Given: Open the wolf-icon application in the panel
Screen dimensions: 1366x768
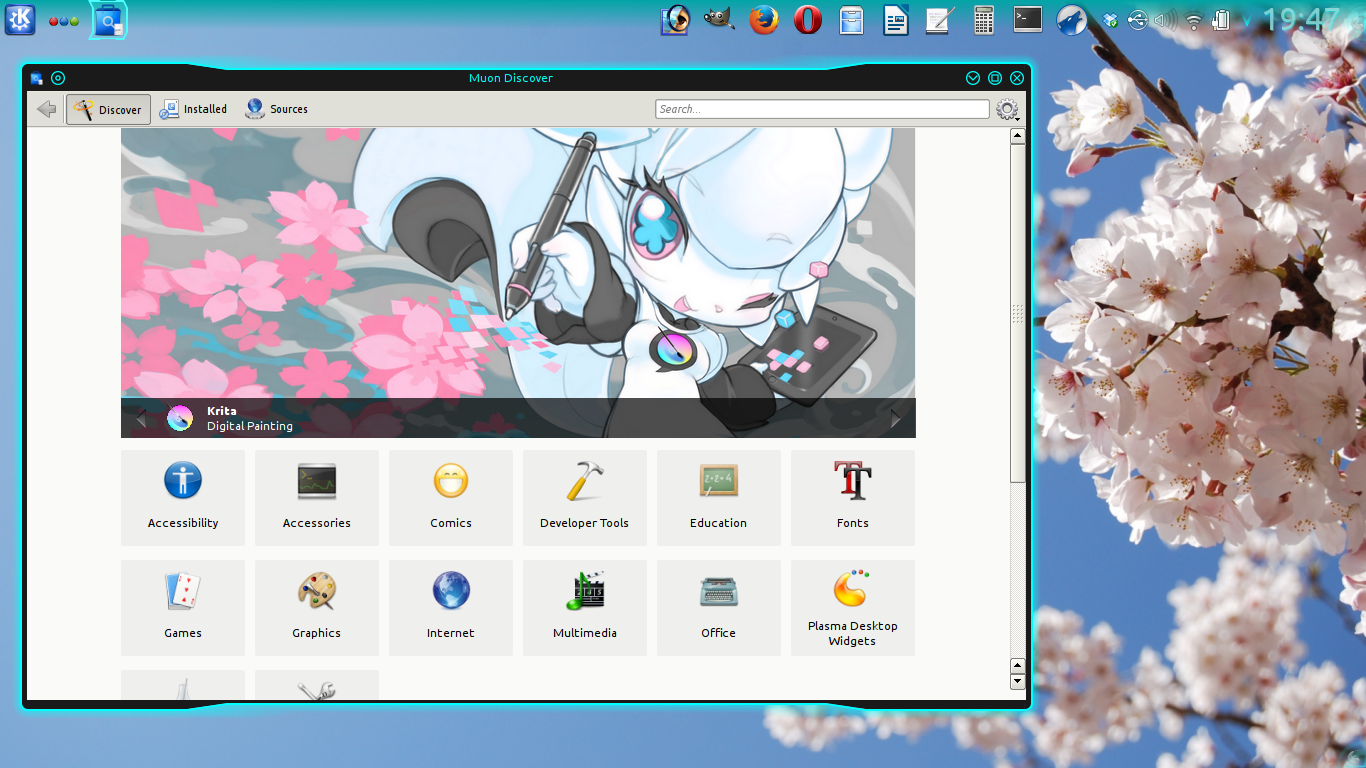Looking at the screenshot, I should tap(1072, 19).
